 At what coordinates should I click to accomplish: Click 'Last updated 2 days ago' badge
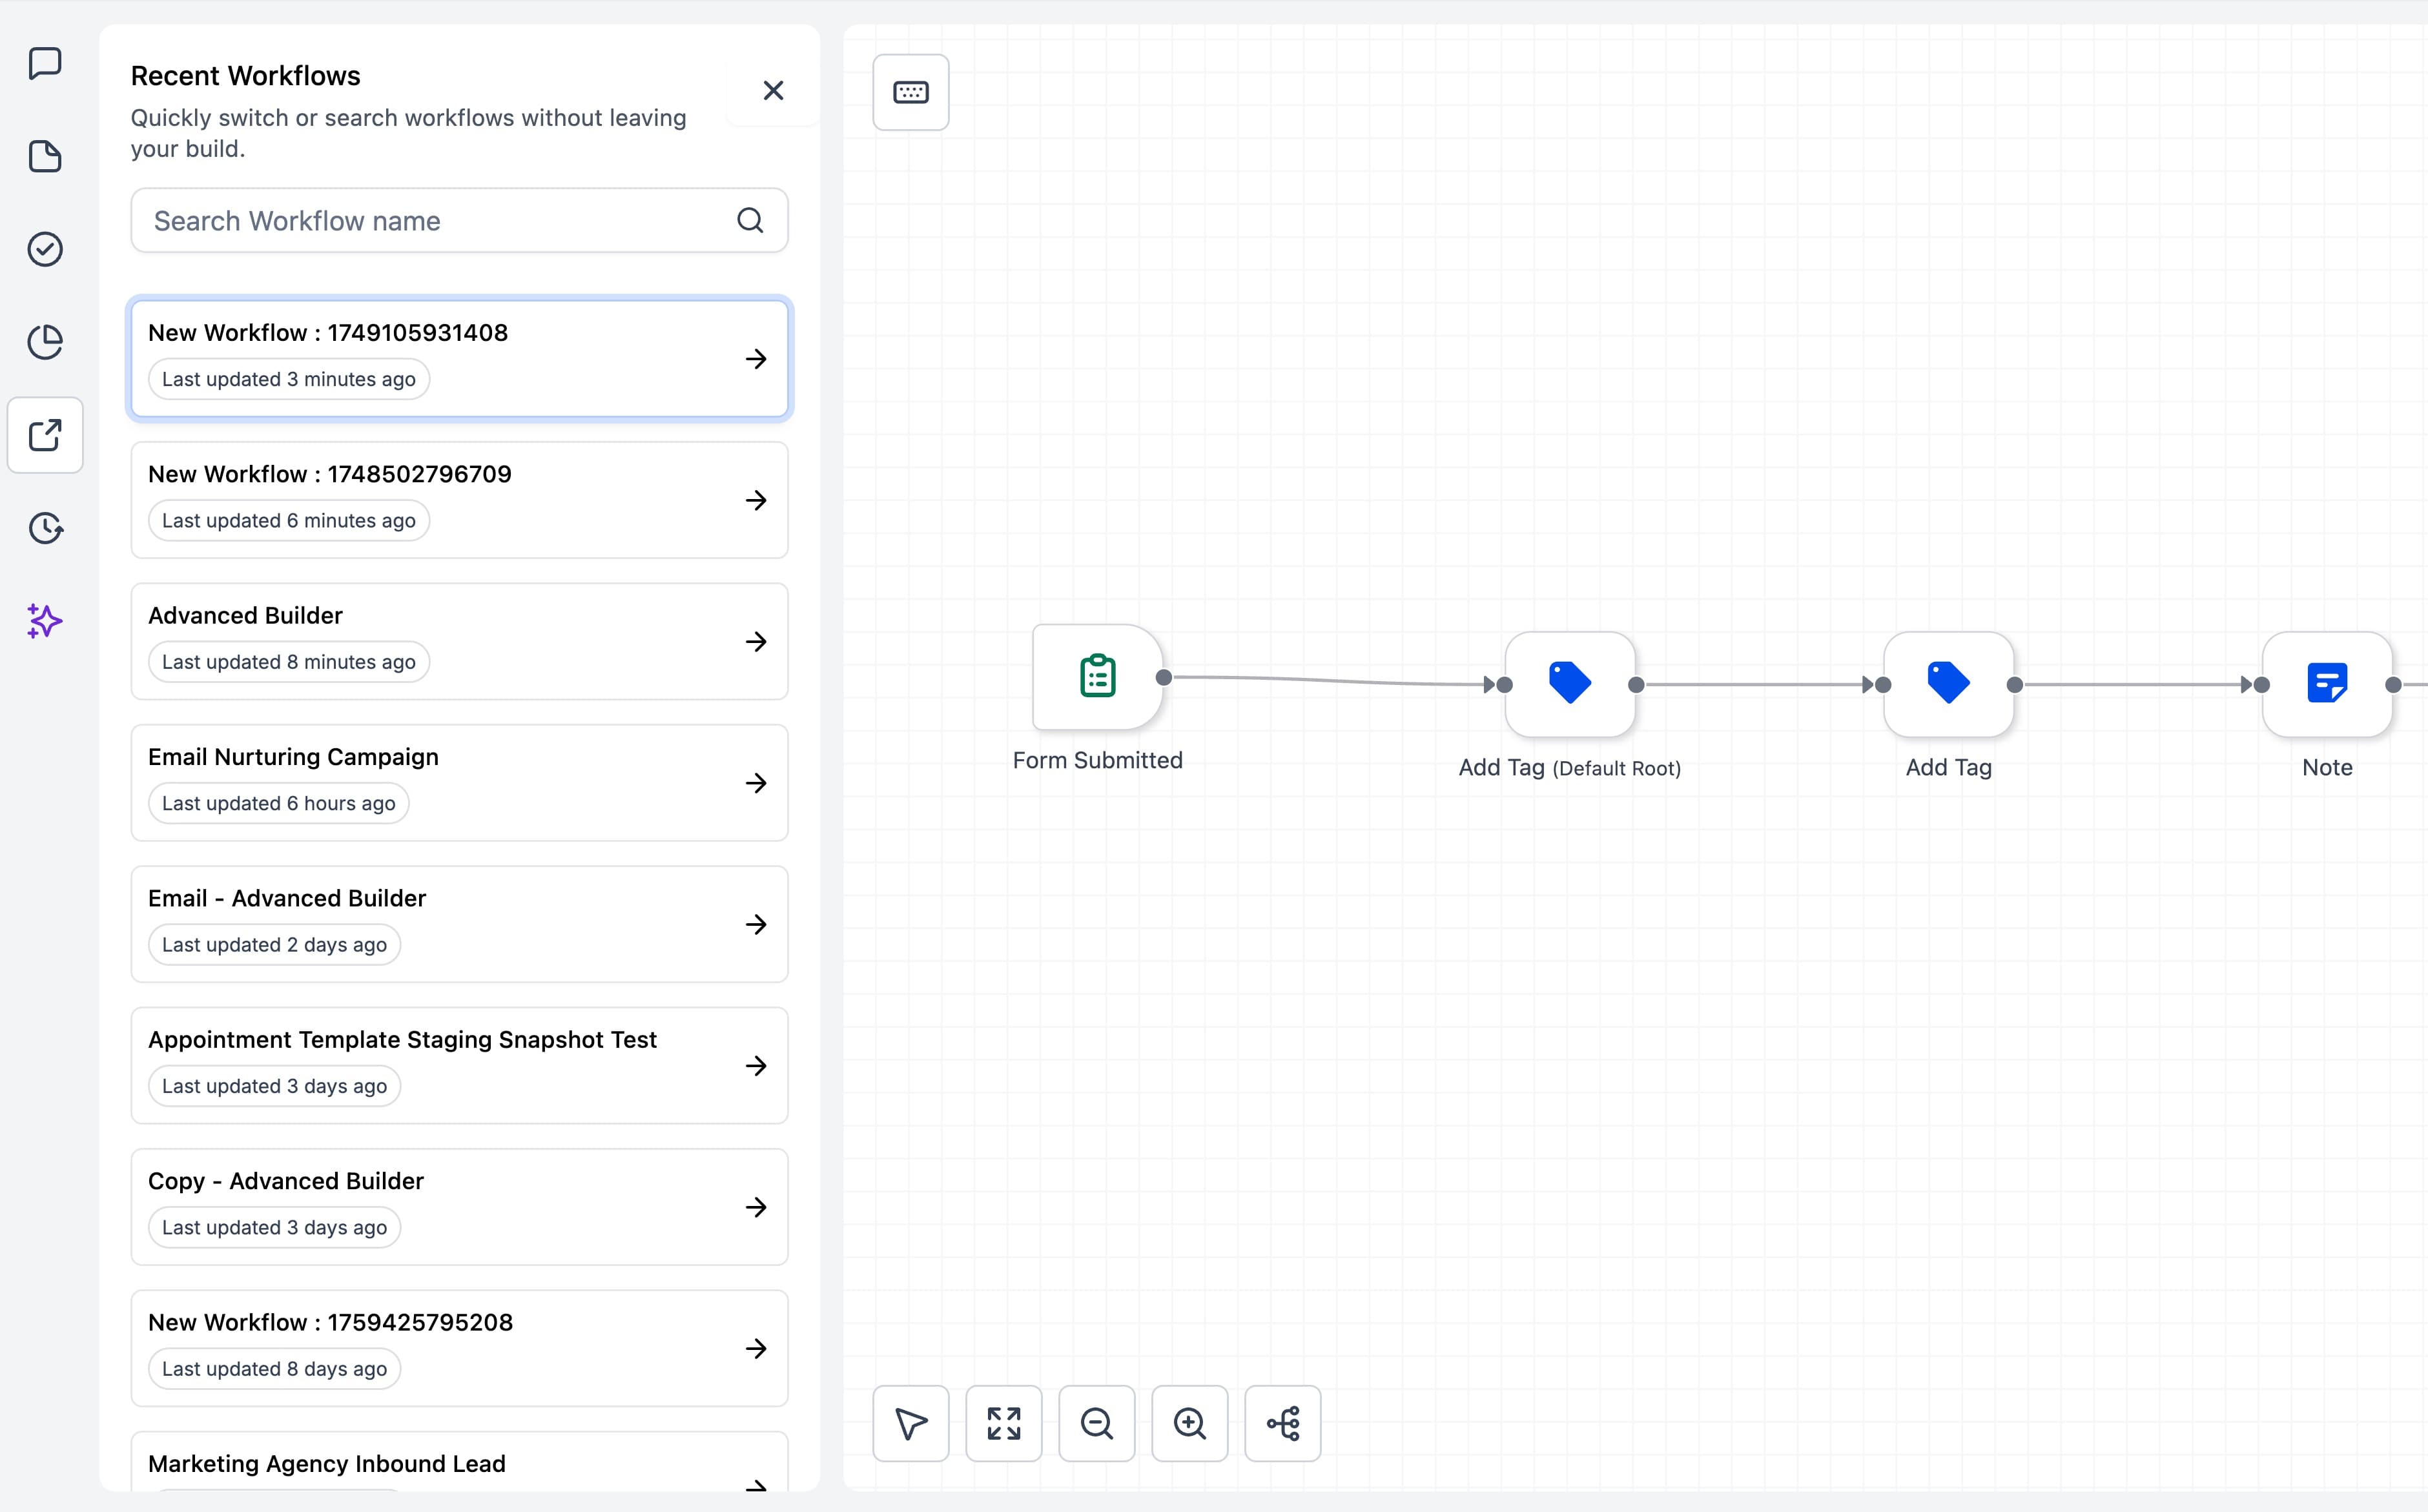(x=274, y=945)
